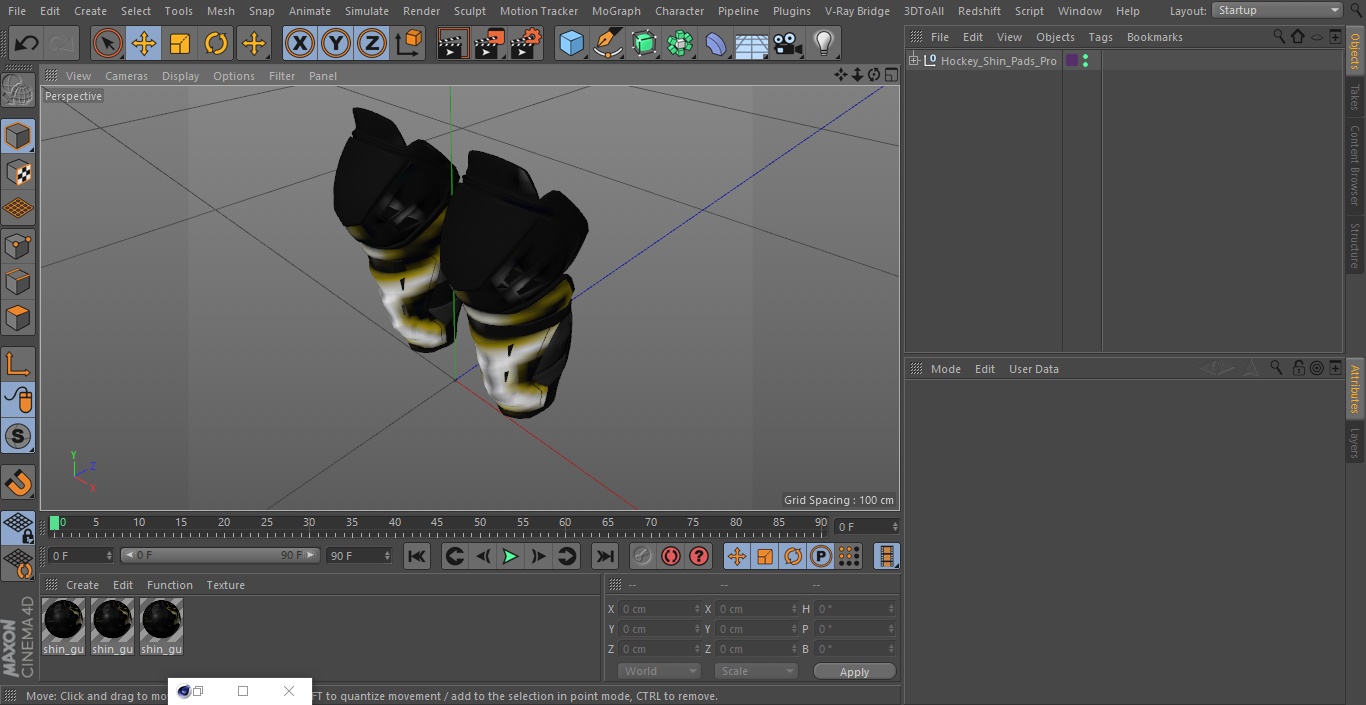Add a Camera object

[x=788, y=43]
